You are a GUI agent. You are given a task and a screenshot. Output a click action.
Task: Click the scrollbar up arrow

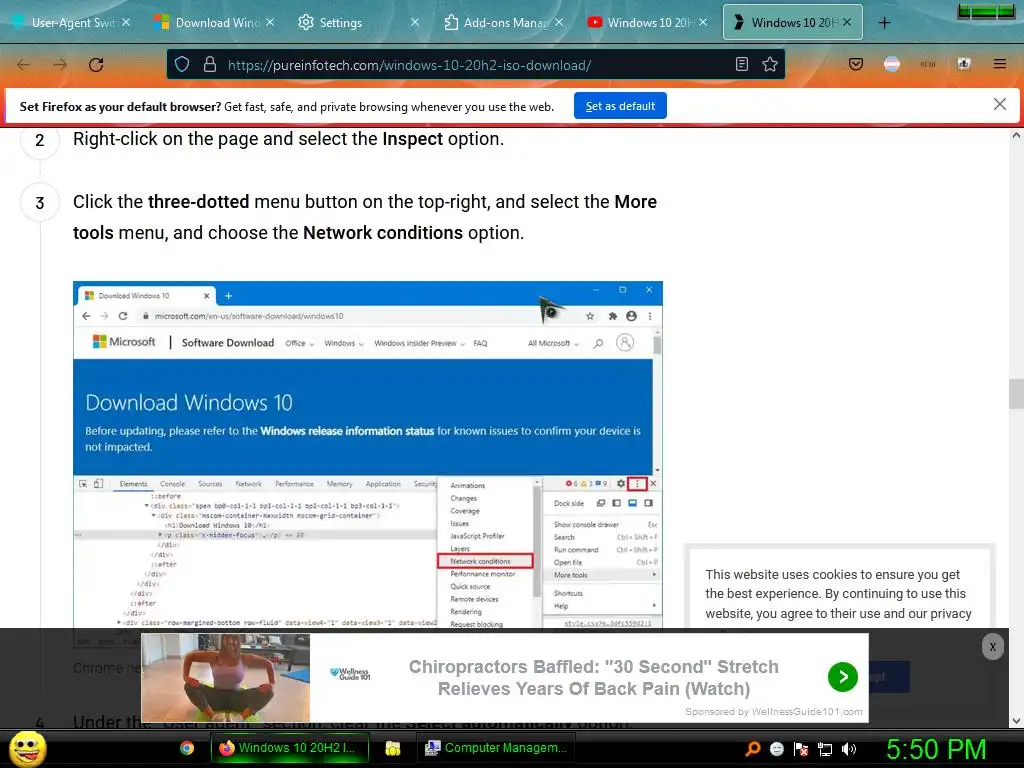tap(1016, 136)
